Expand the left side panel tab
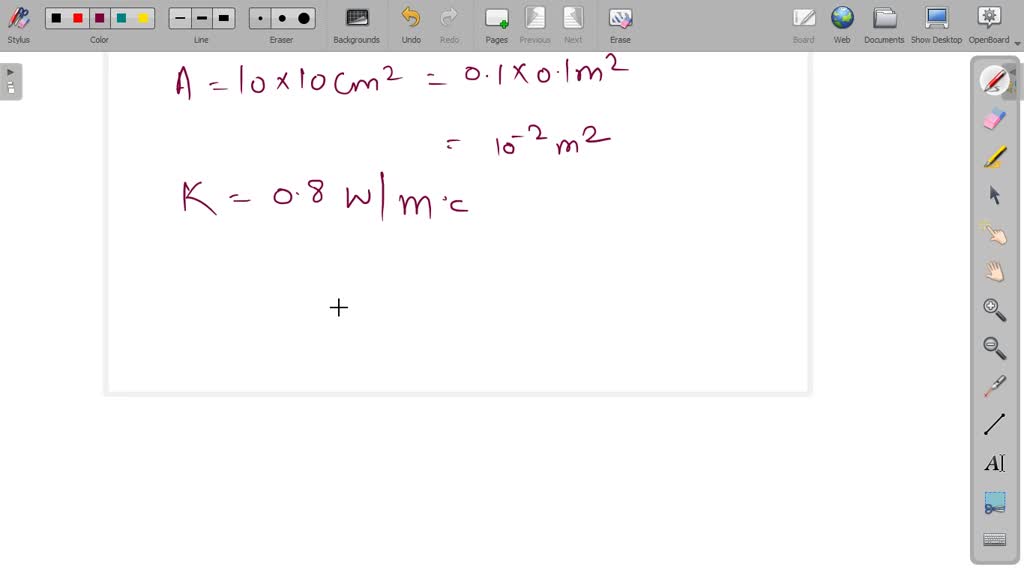1024x576 pixels. (x=11, y=81)
